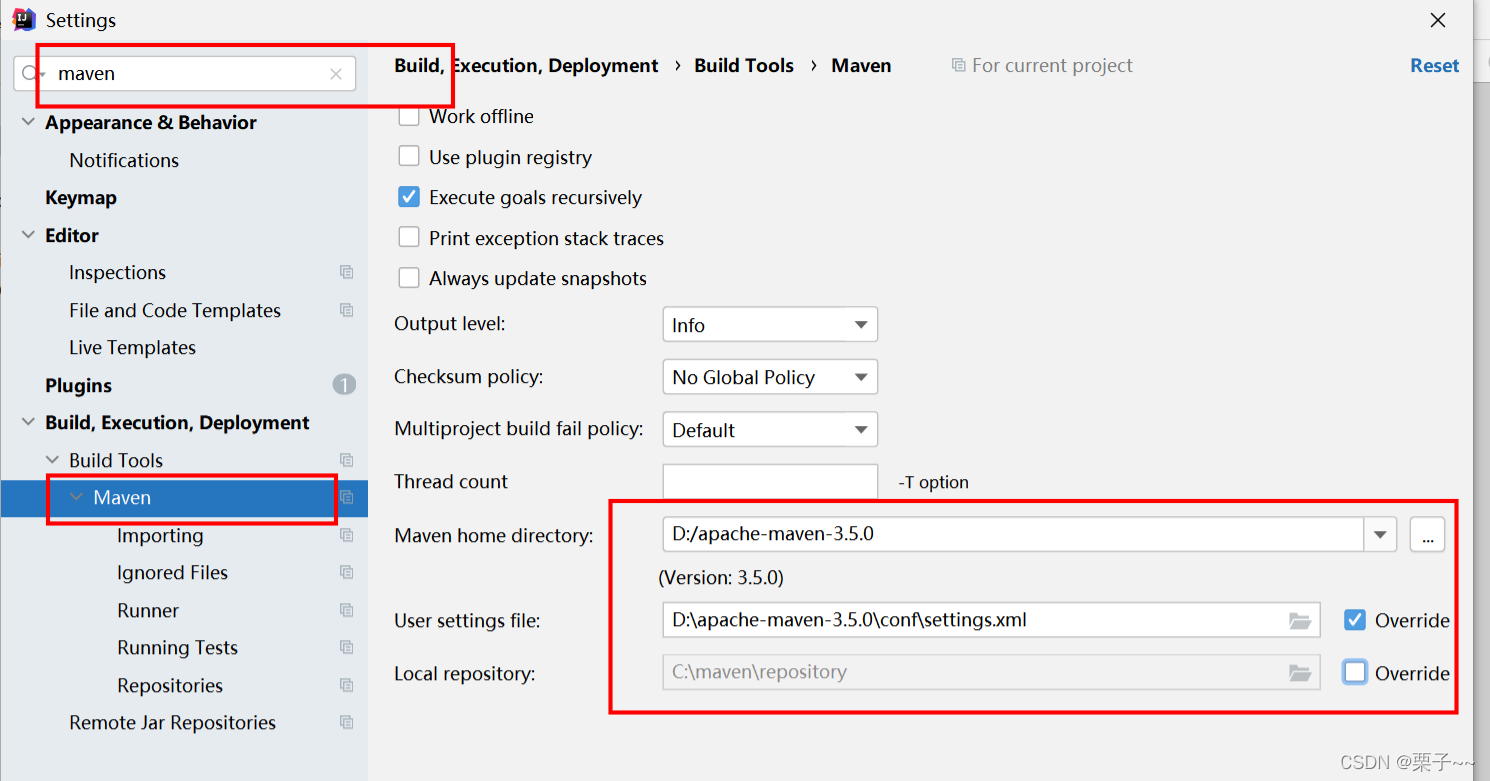
Task: Click in the Thread count field
Action: [770, 481]
